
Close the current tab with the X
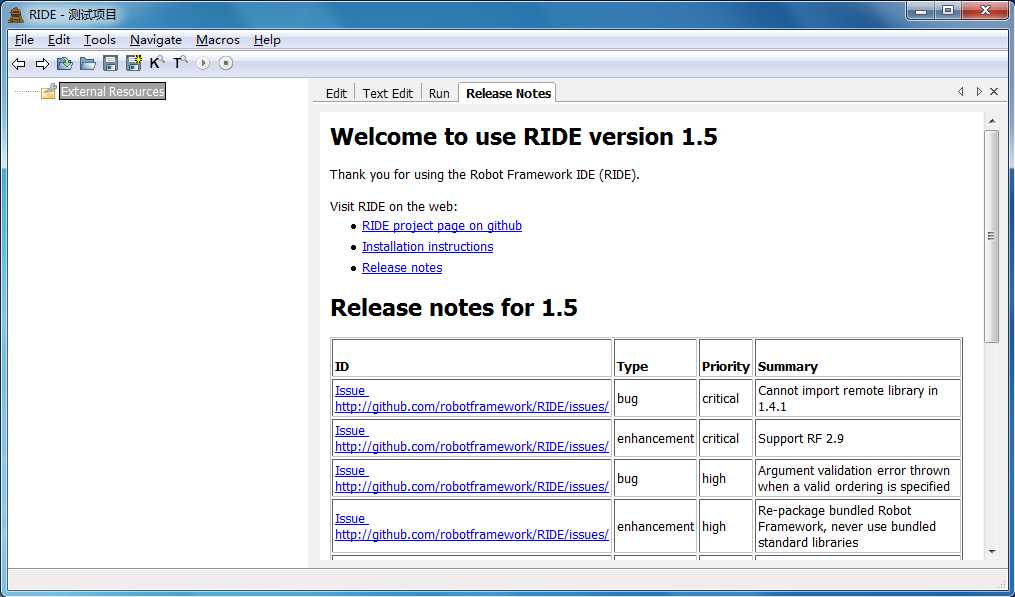click(994, 92)
